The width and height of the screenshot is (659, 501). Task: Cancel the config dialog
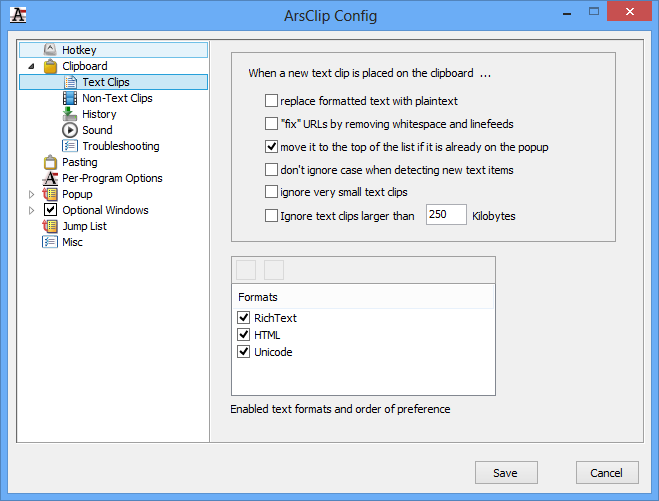click(x=607, y=472)
